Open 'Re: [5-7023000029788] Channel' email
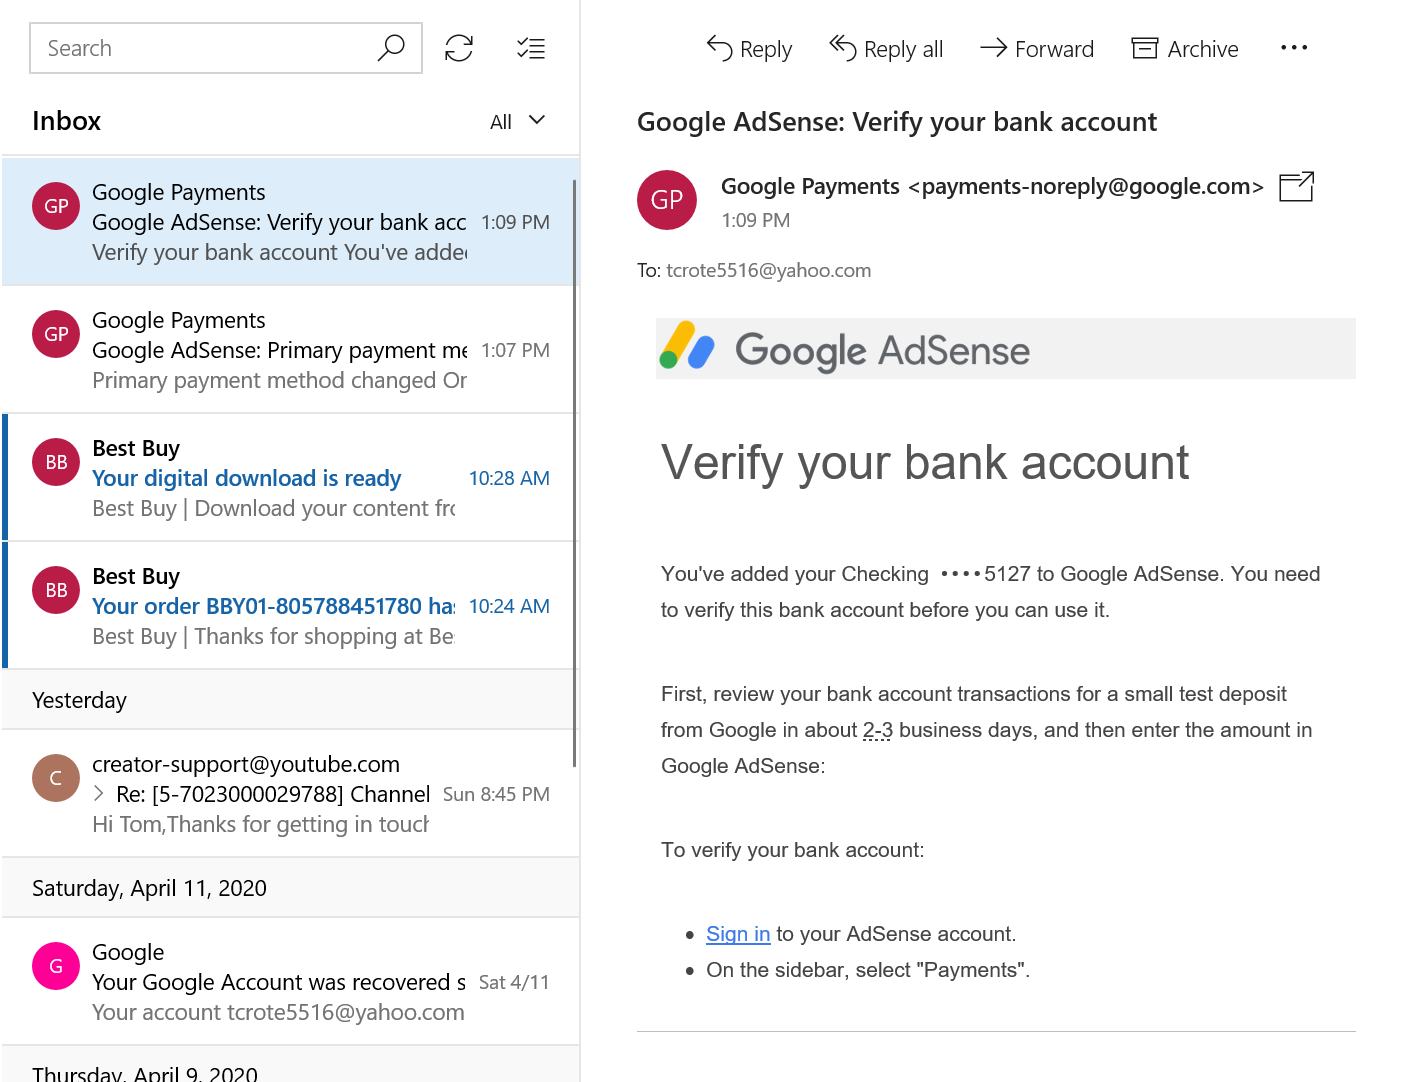This screenshot has height=1082, width=1409. pos(290,793)
